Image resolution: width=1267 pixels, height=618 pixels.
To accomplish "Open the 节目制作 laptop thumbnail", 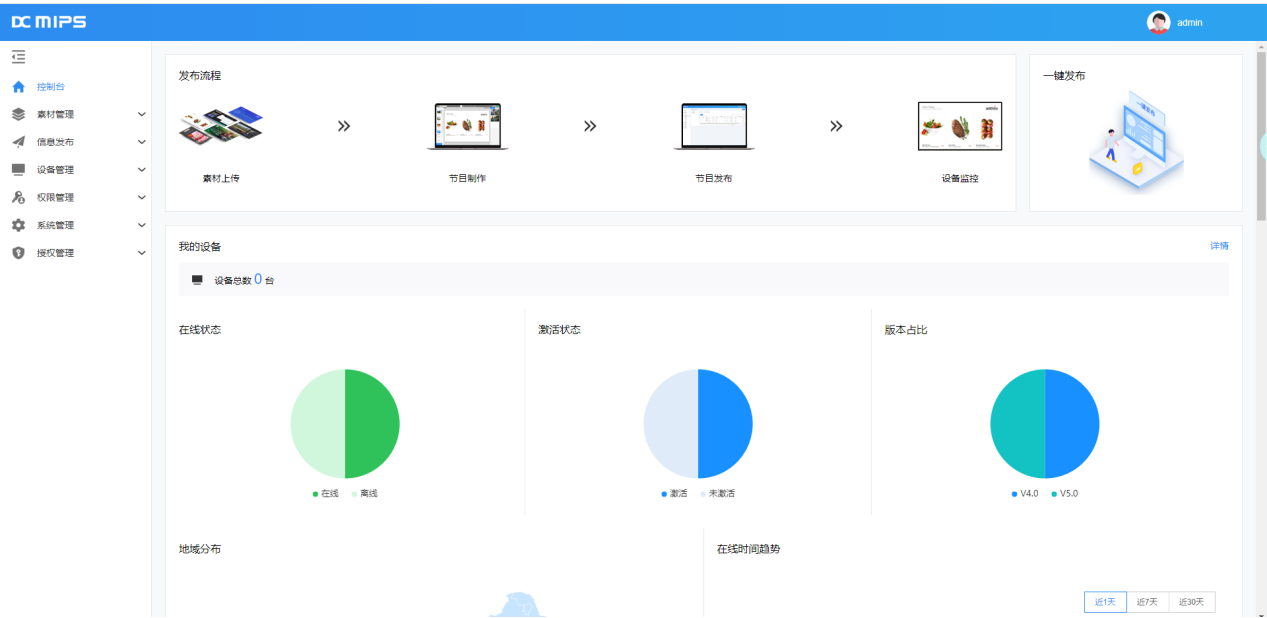I will [468, 126].
